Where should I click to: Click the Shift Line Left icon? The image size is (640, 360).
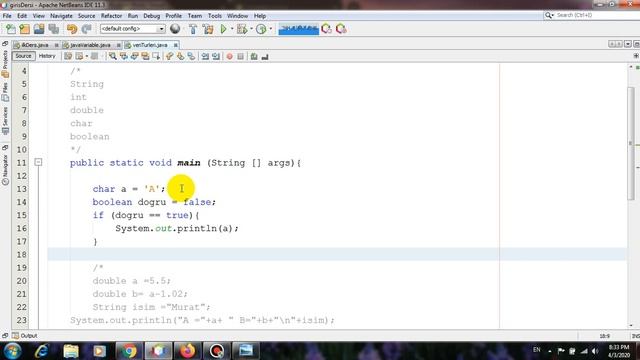[x=205, y=56]
